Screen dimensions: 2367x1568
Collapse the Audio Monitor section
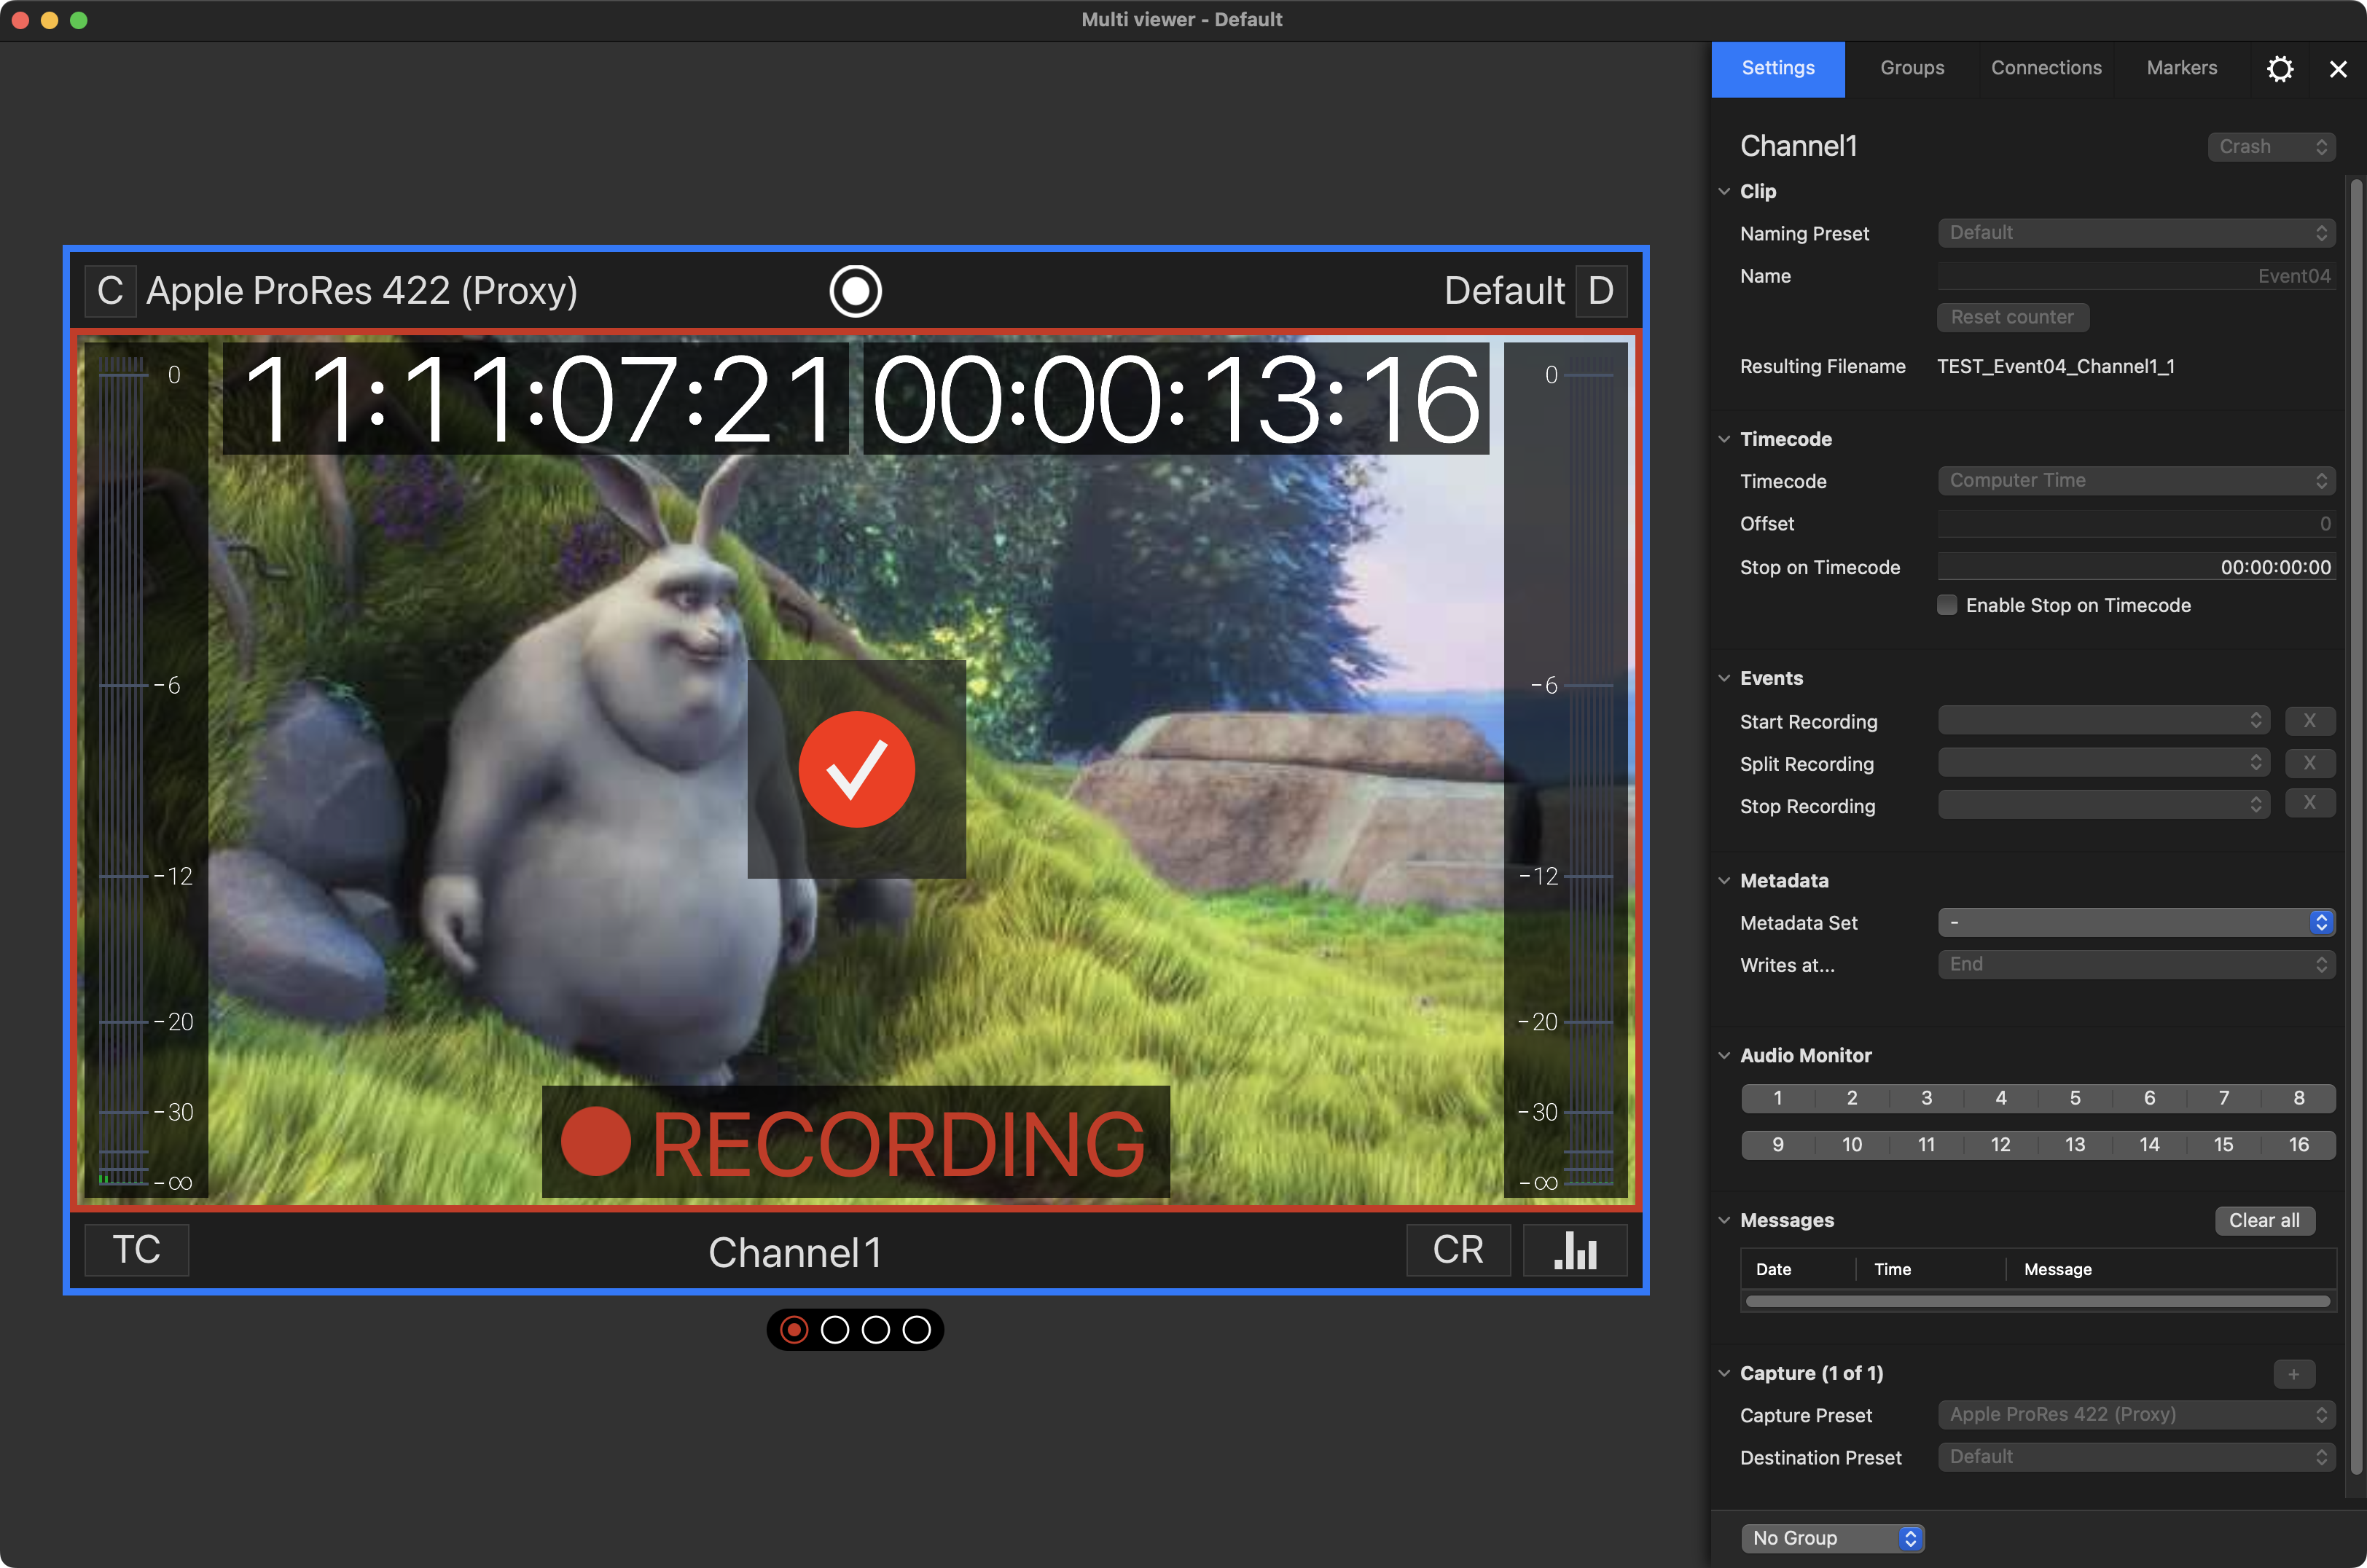1724,1056
